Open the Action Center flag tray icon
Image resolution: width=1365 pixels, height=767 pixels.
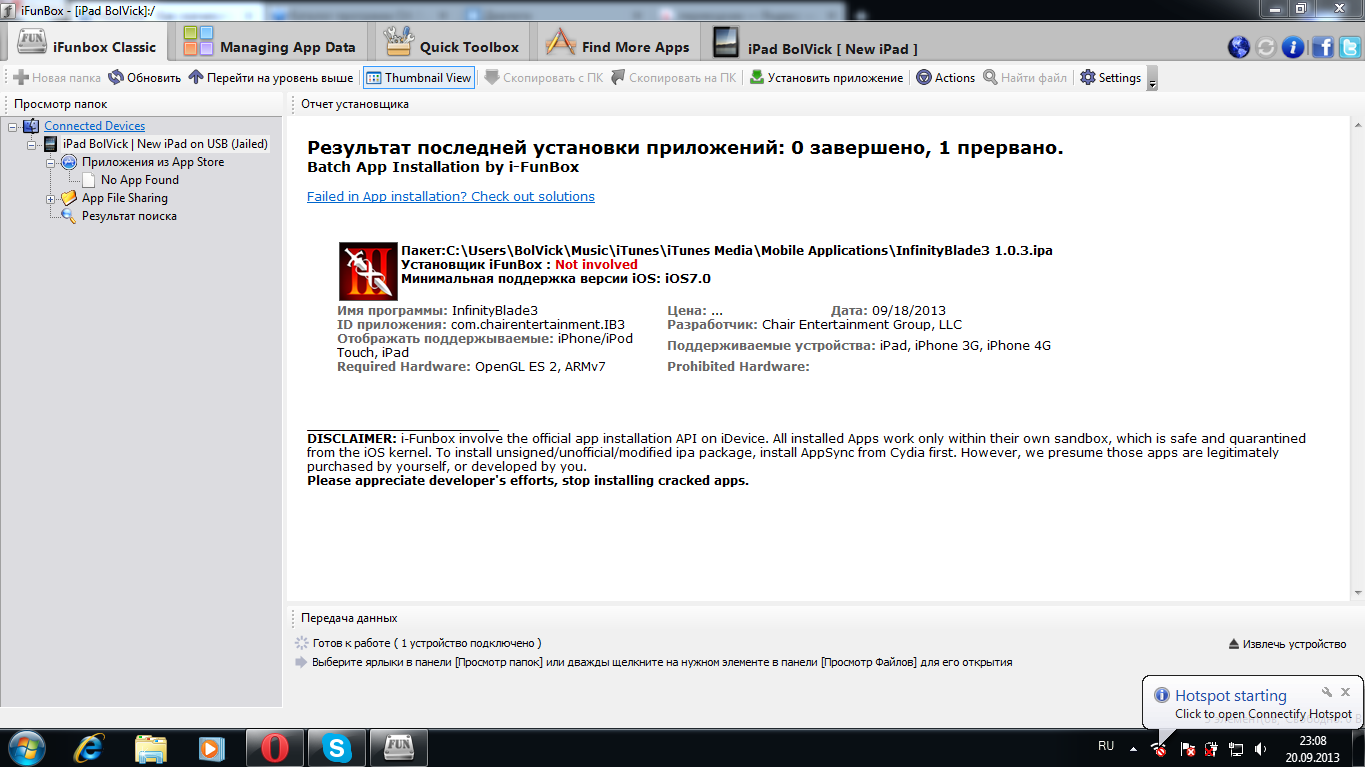1187,748
